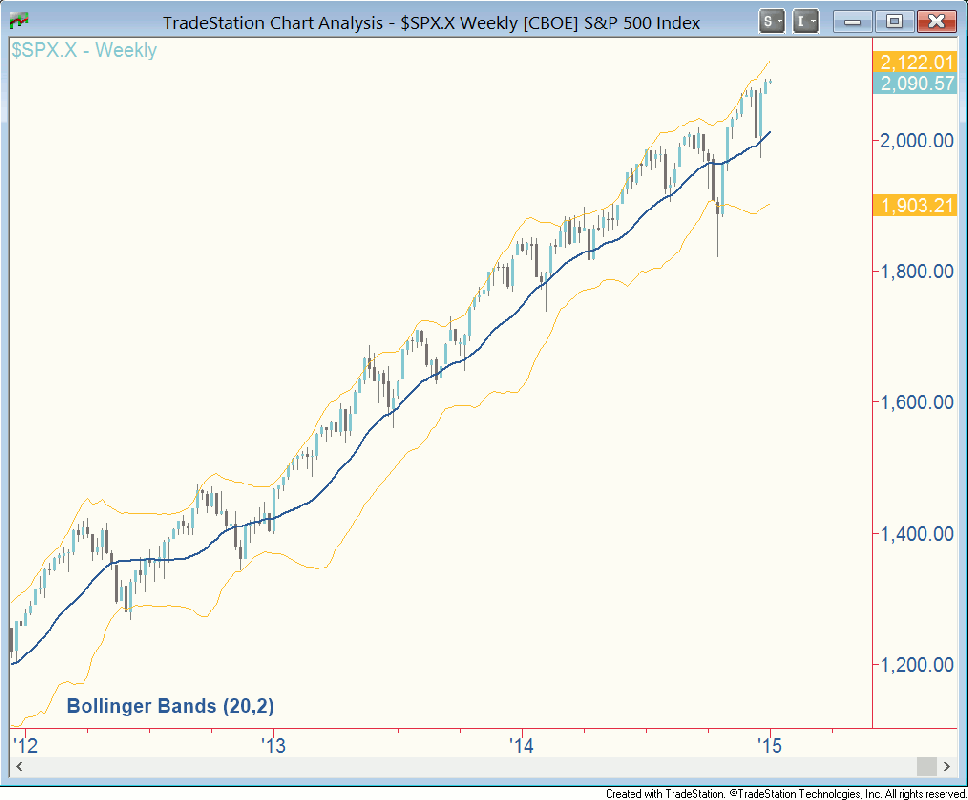Open the I interval link dropdown
The height and width of the screenshot is (800, 968).
[806, 20]
